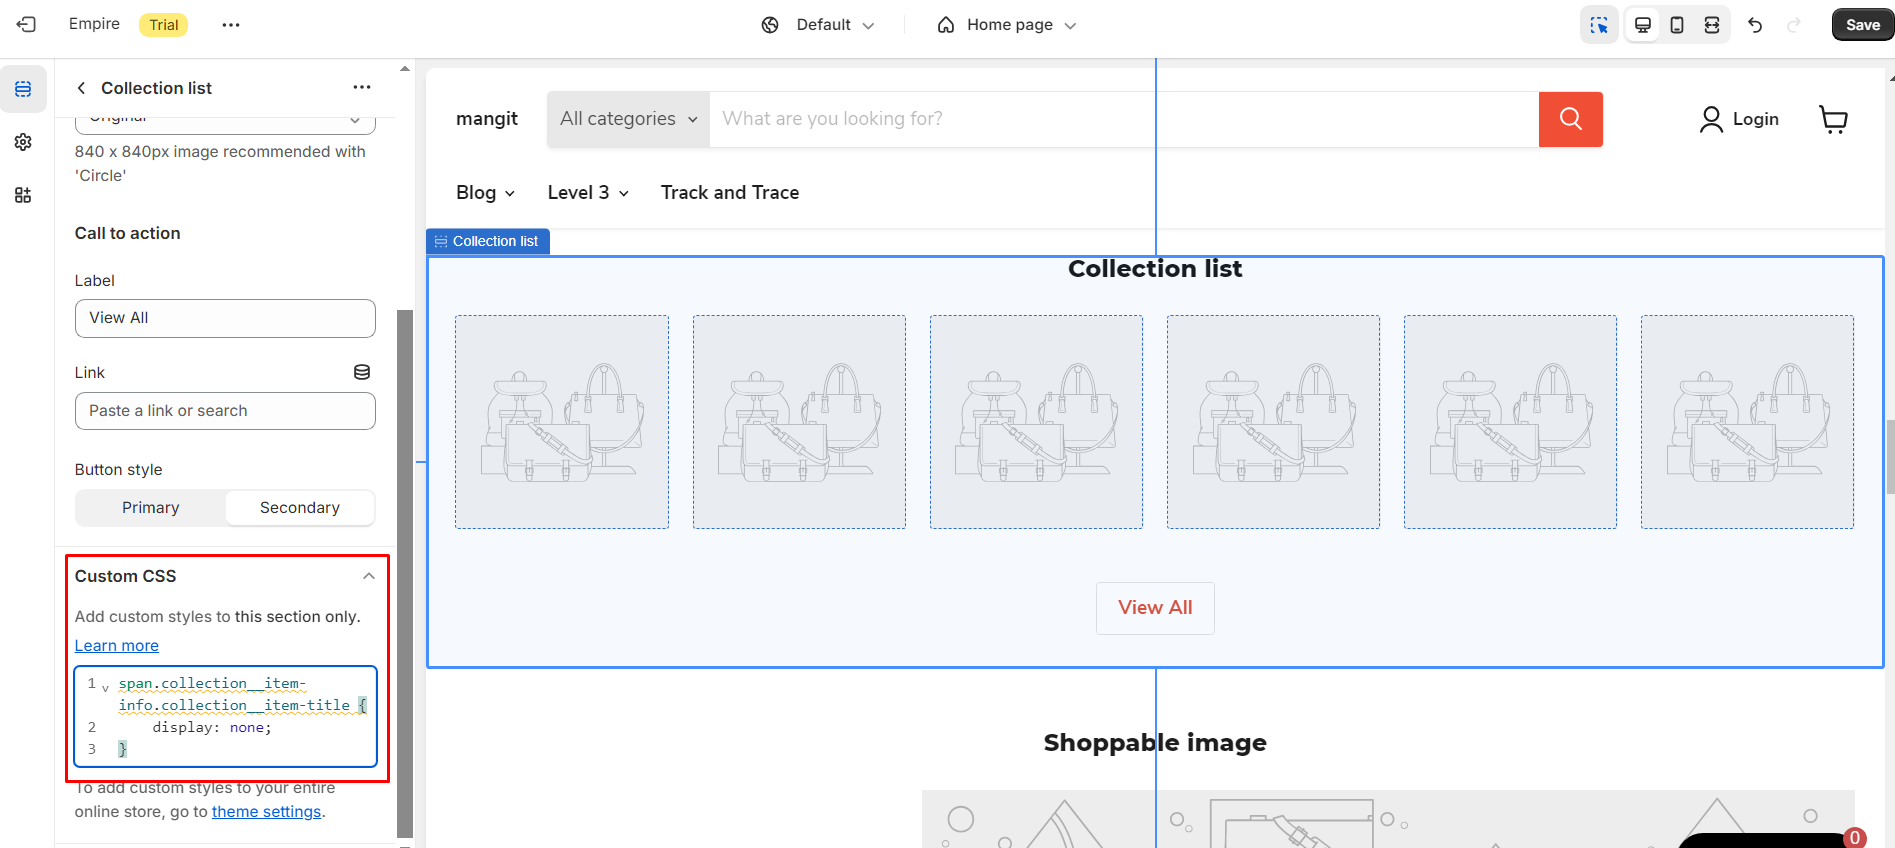Screen dimensions: 1895x848
Task: Open the Default theme style dropdown
Action: point(818,25)
